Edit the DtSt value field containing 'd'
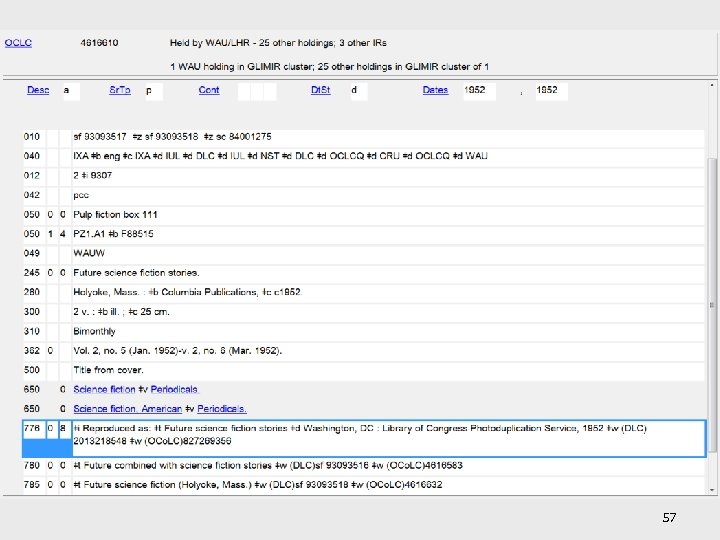720x540 pixels. coord(359,91)
